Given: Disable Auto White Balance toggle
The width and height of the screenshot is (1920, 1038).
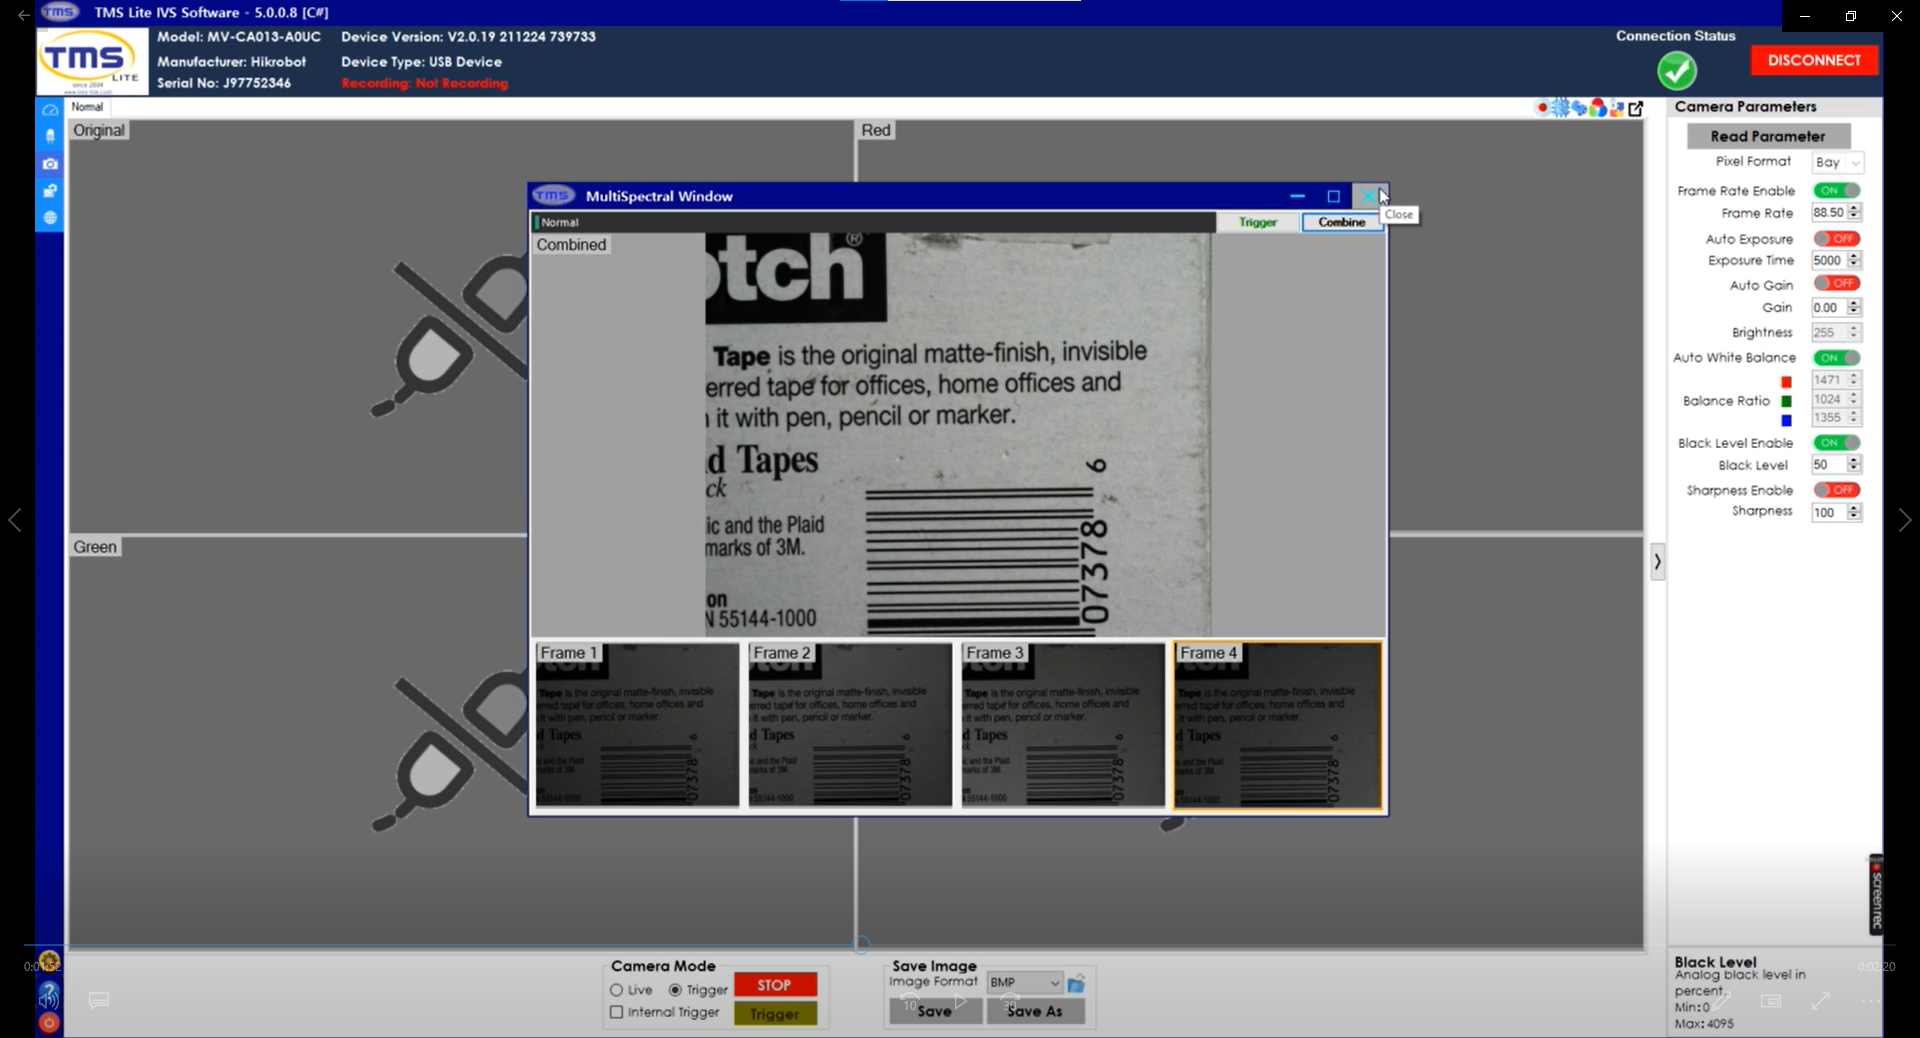Looking at the screenshot, I should pos(1838,358).
